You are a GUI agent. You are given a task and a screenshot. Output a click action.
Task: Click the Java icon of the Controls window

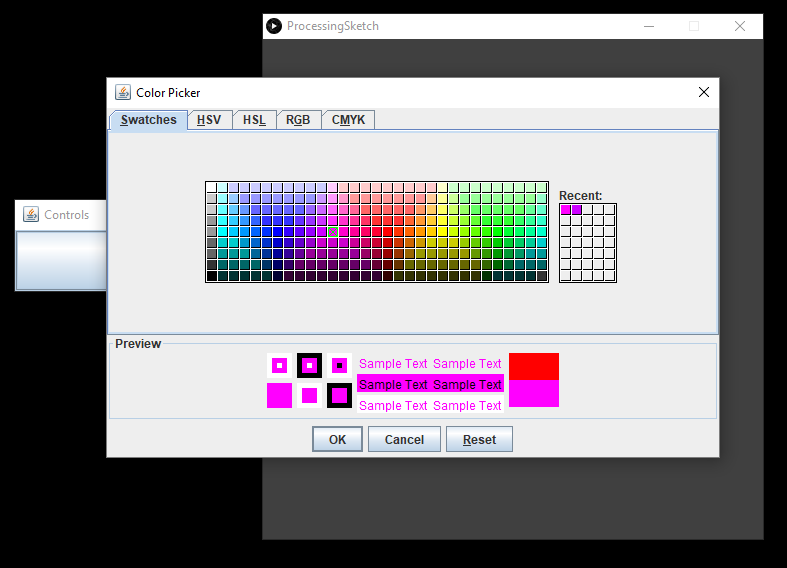pos(31,214)
